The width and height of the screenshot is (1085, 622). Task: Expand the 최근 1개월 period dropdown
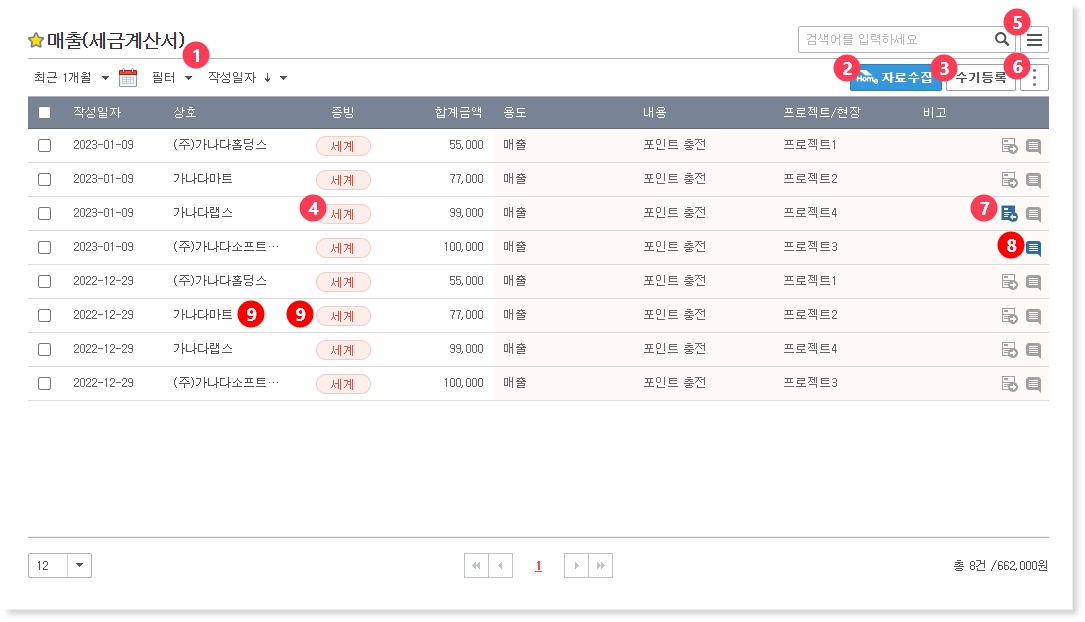click(71, 78)
